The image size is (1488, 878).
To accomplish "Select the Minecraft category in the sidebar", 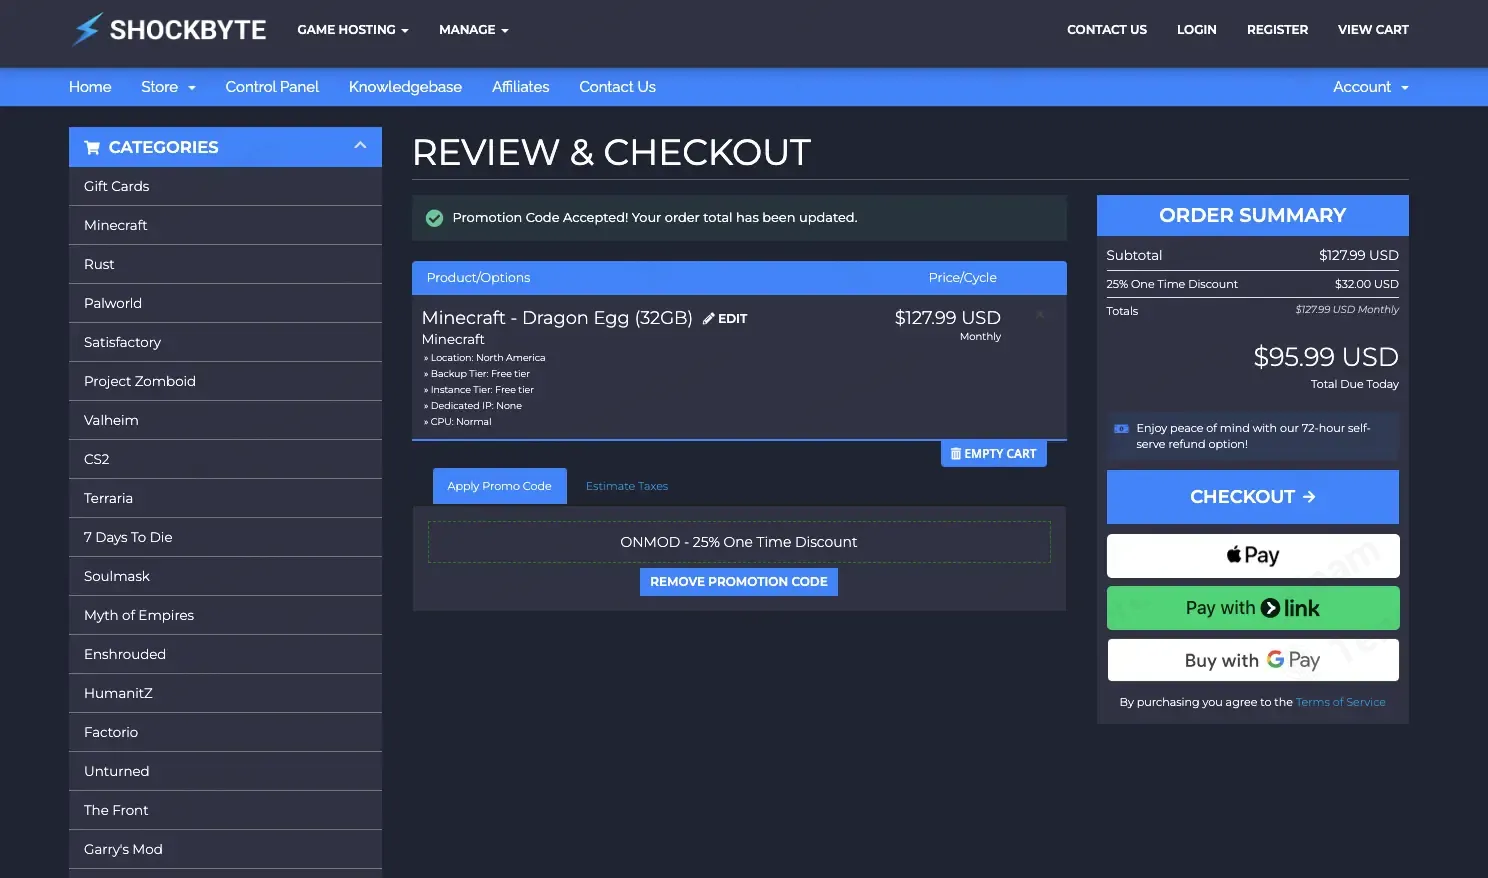I will click(225, 225).
